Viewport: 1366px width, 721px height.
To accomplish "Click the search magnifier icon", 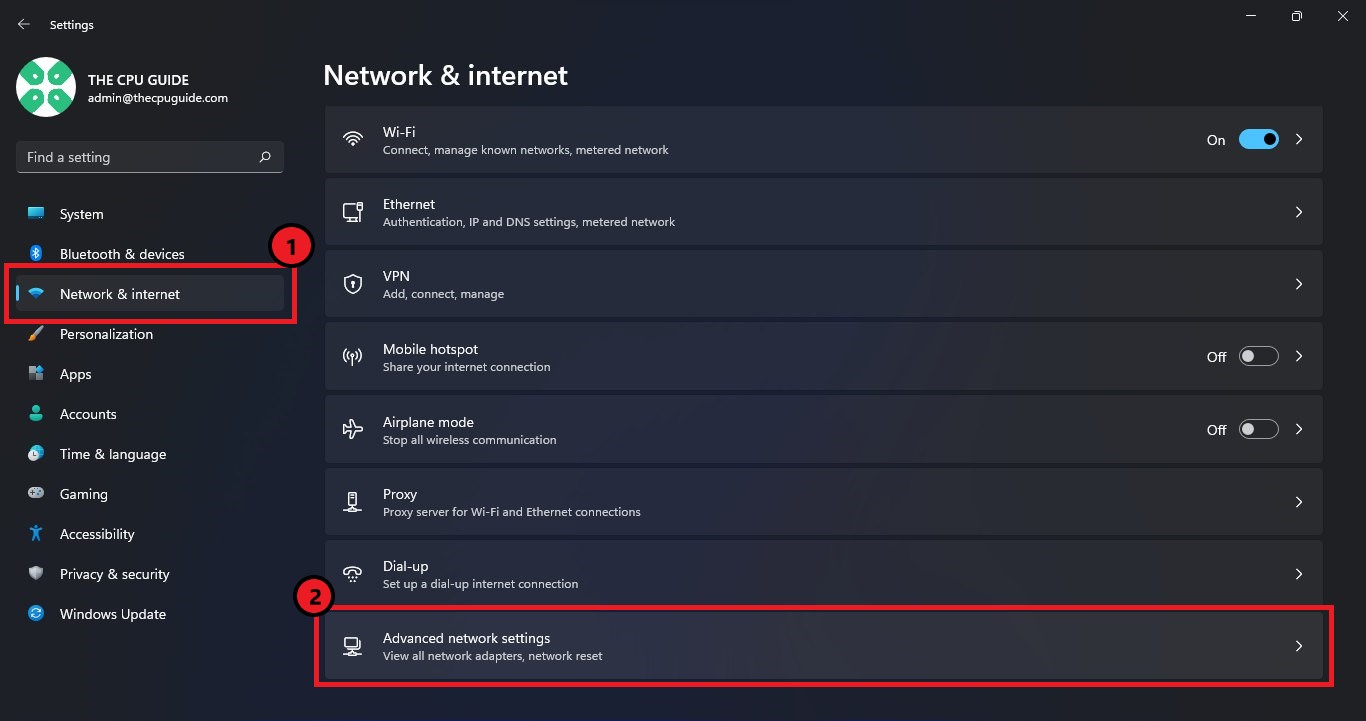I will [265, 157].
